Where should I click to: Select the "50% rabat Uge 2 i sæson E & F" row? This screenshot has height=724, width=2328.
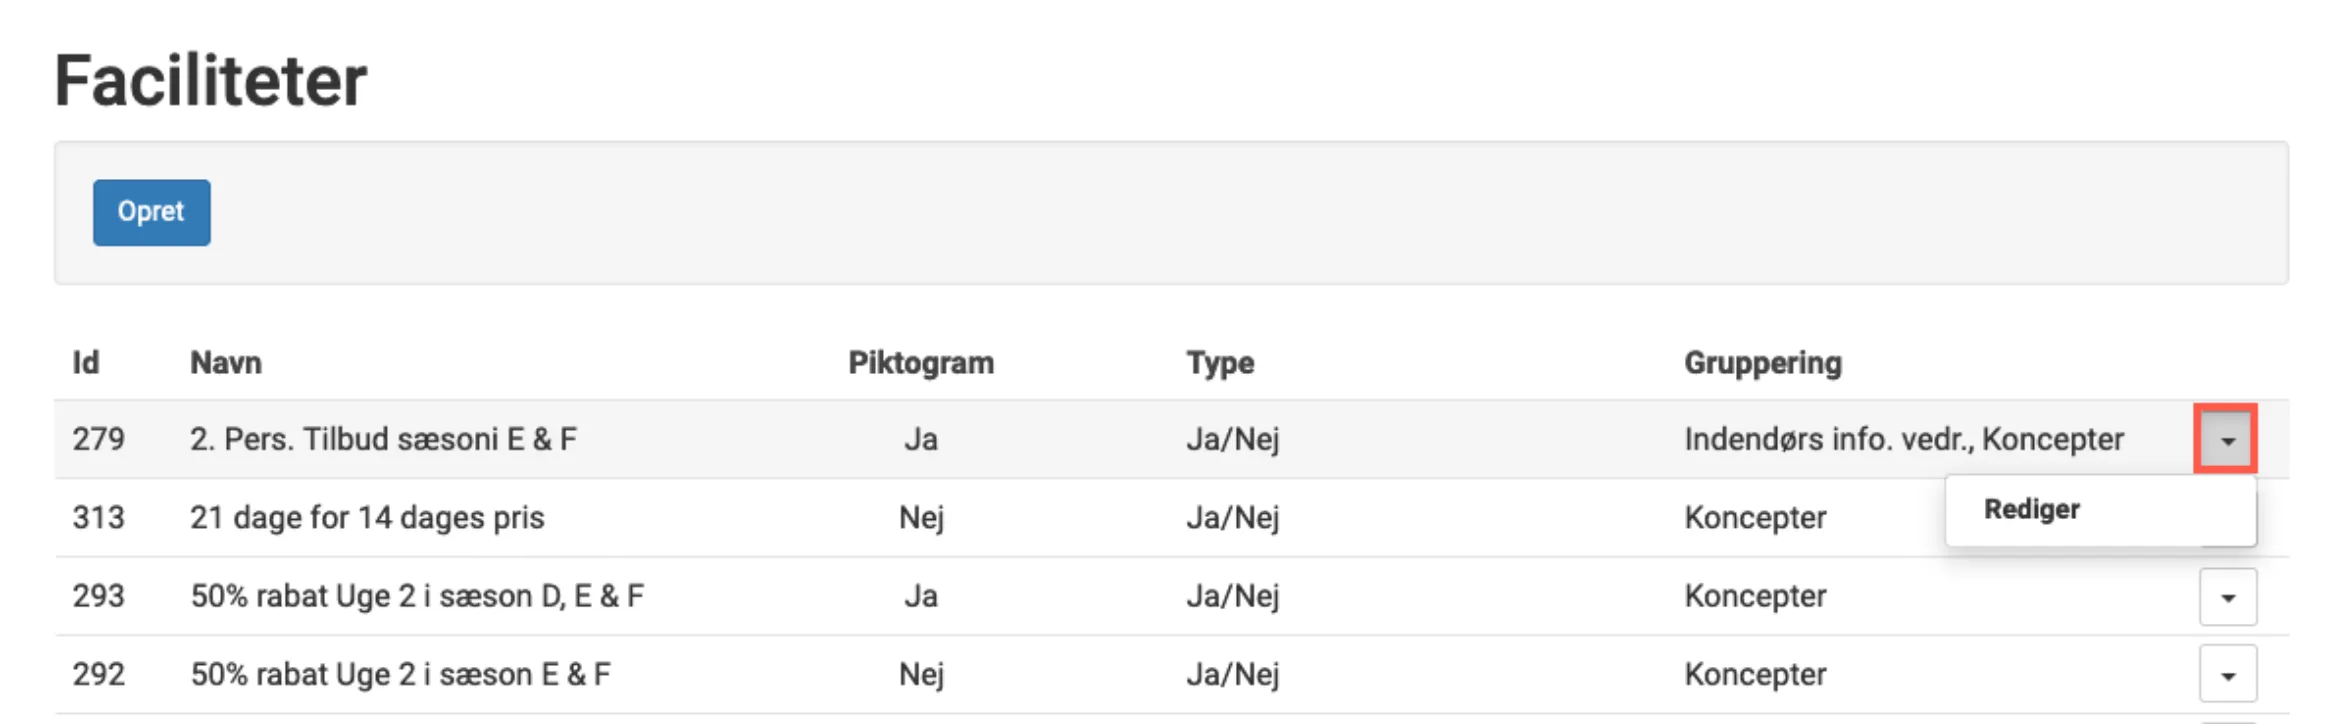[x=400, y=674]
